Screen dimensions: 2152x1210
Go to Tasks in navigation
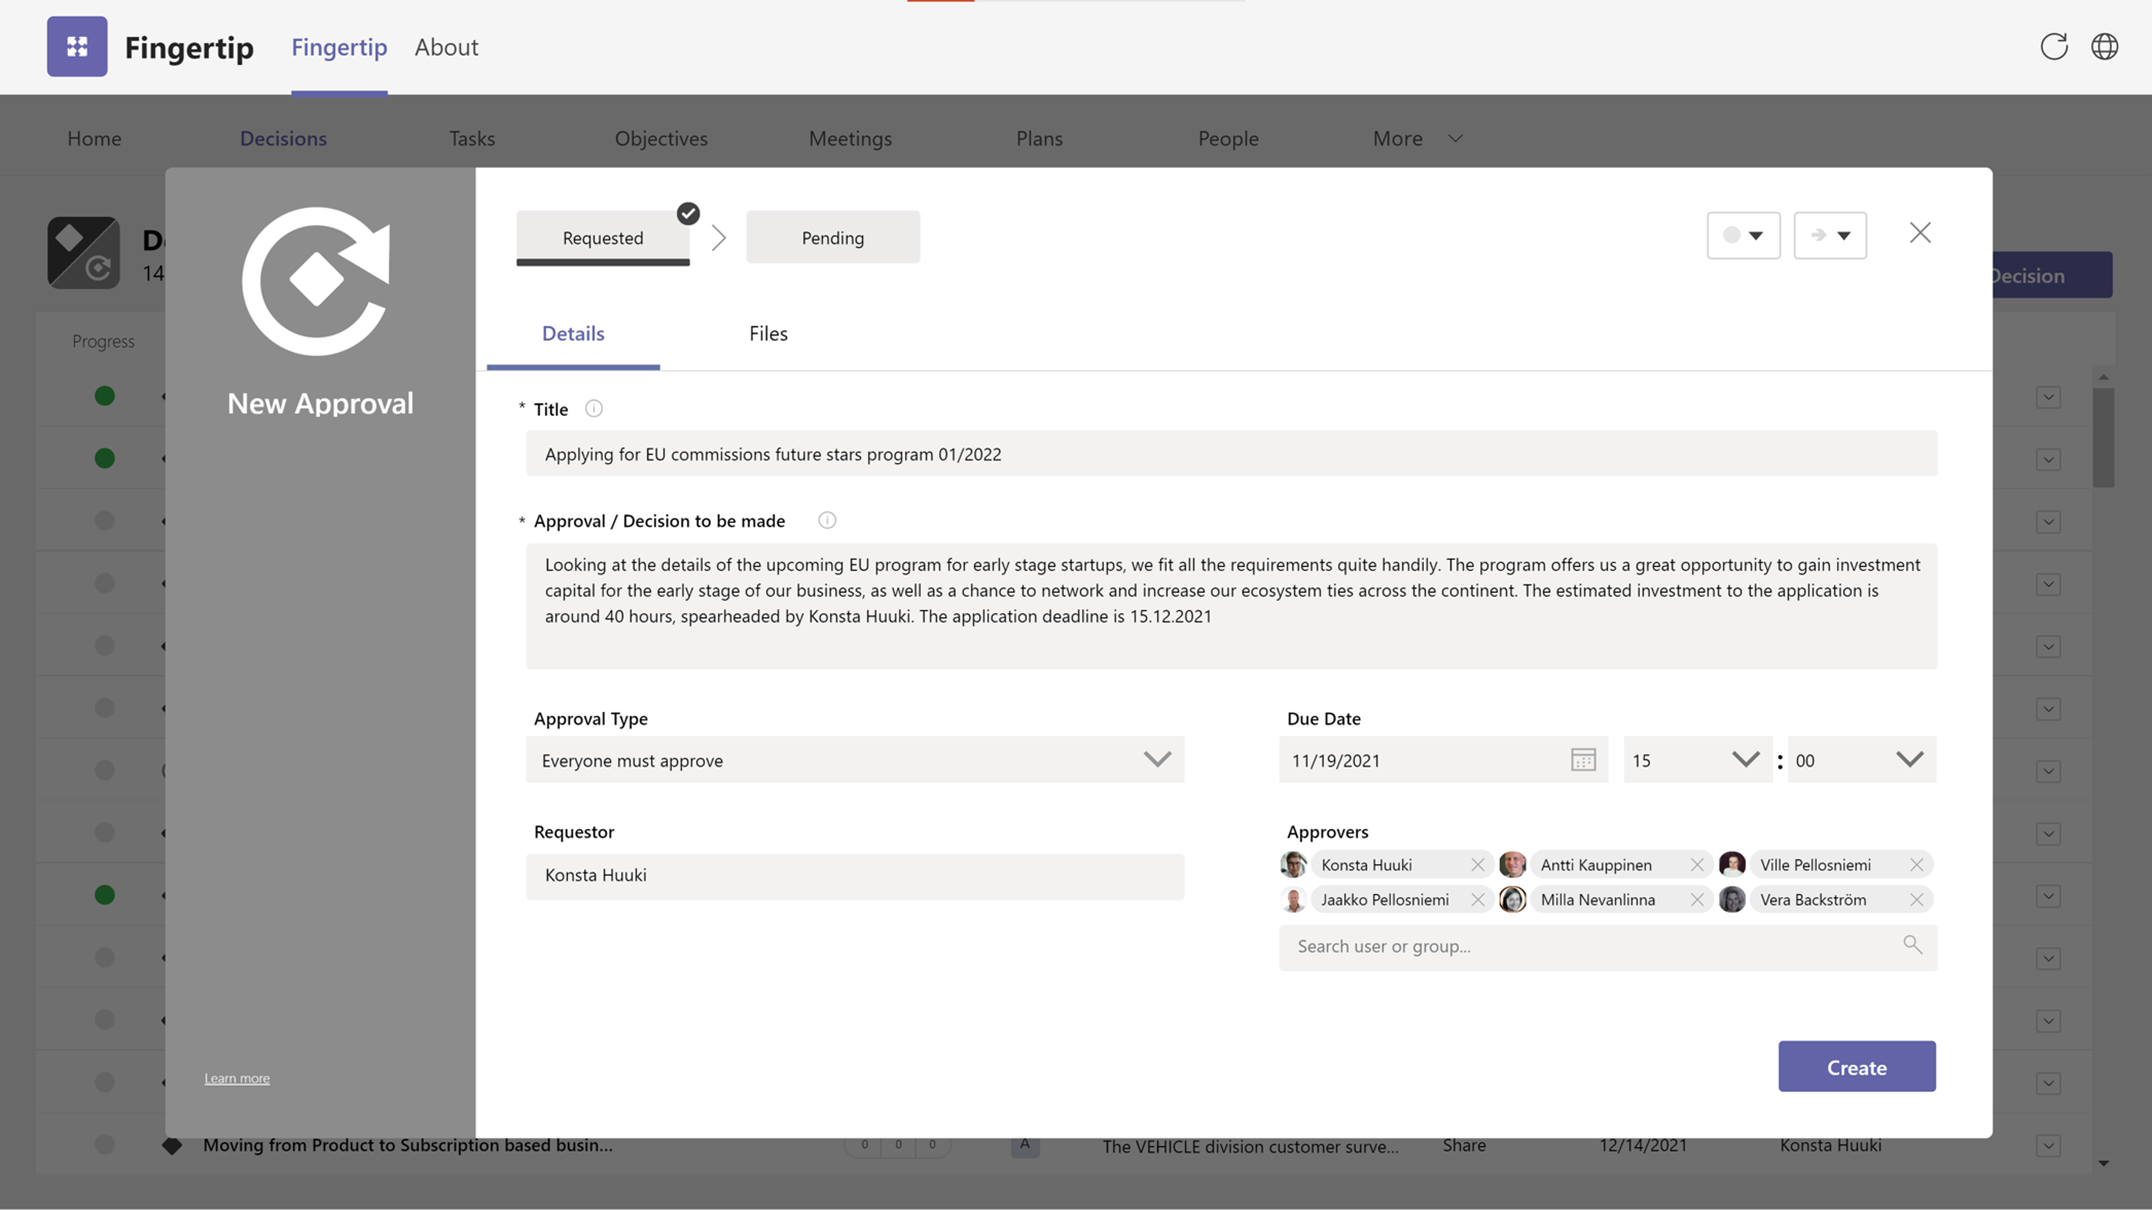(471, 138)
